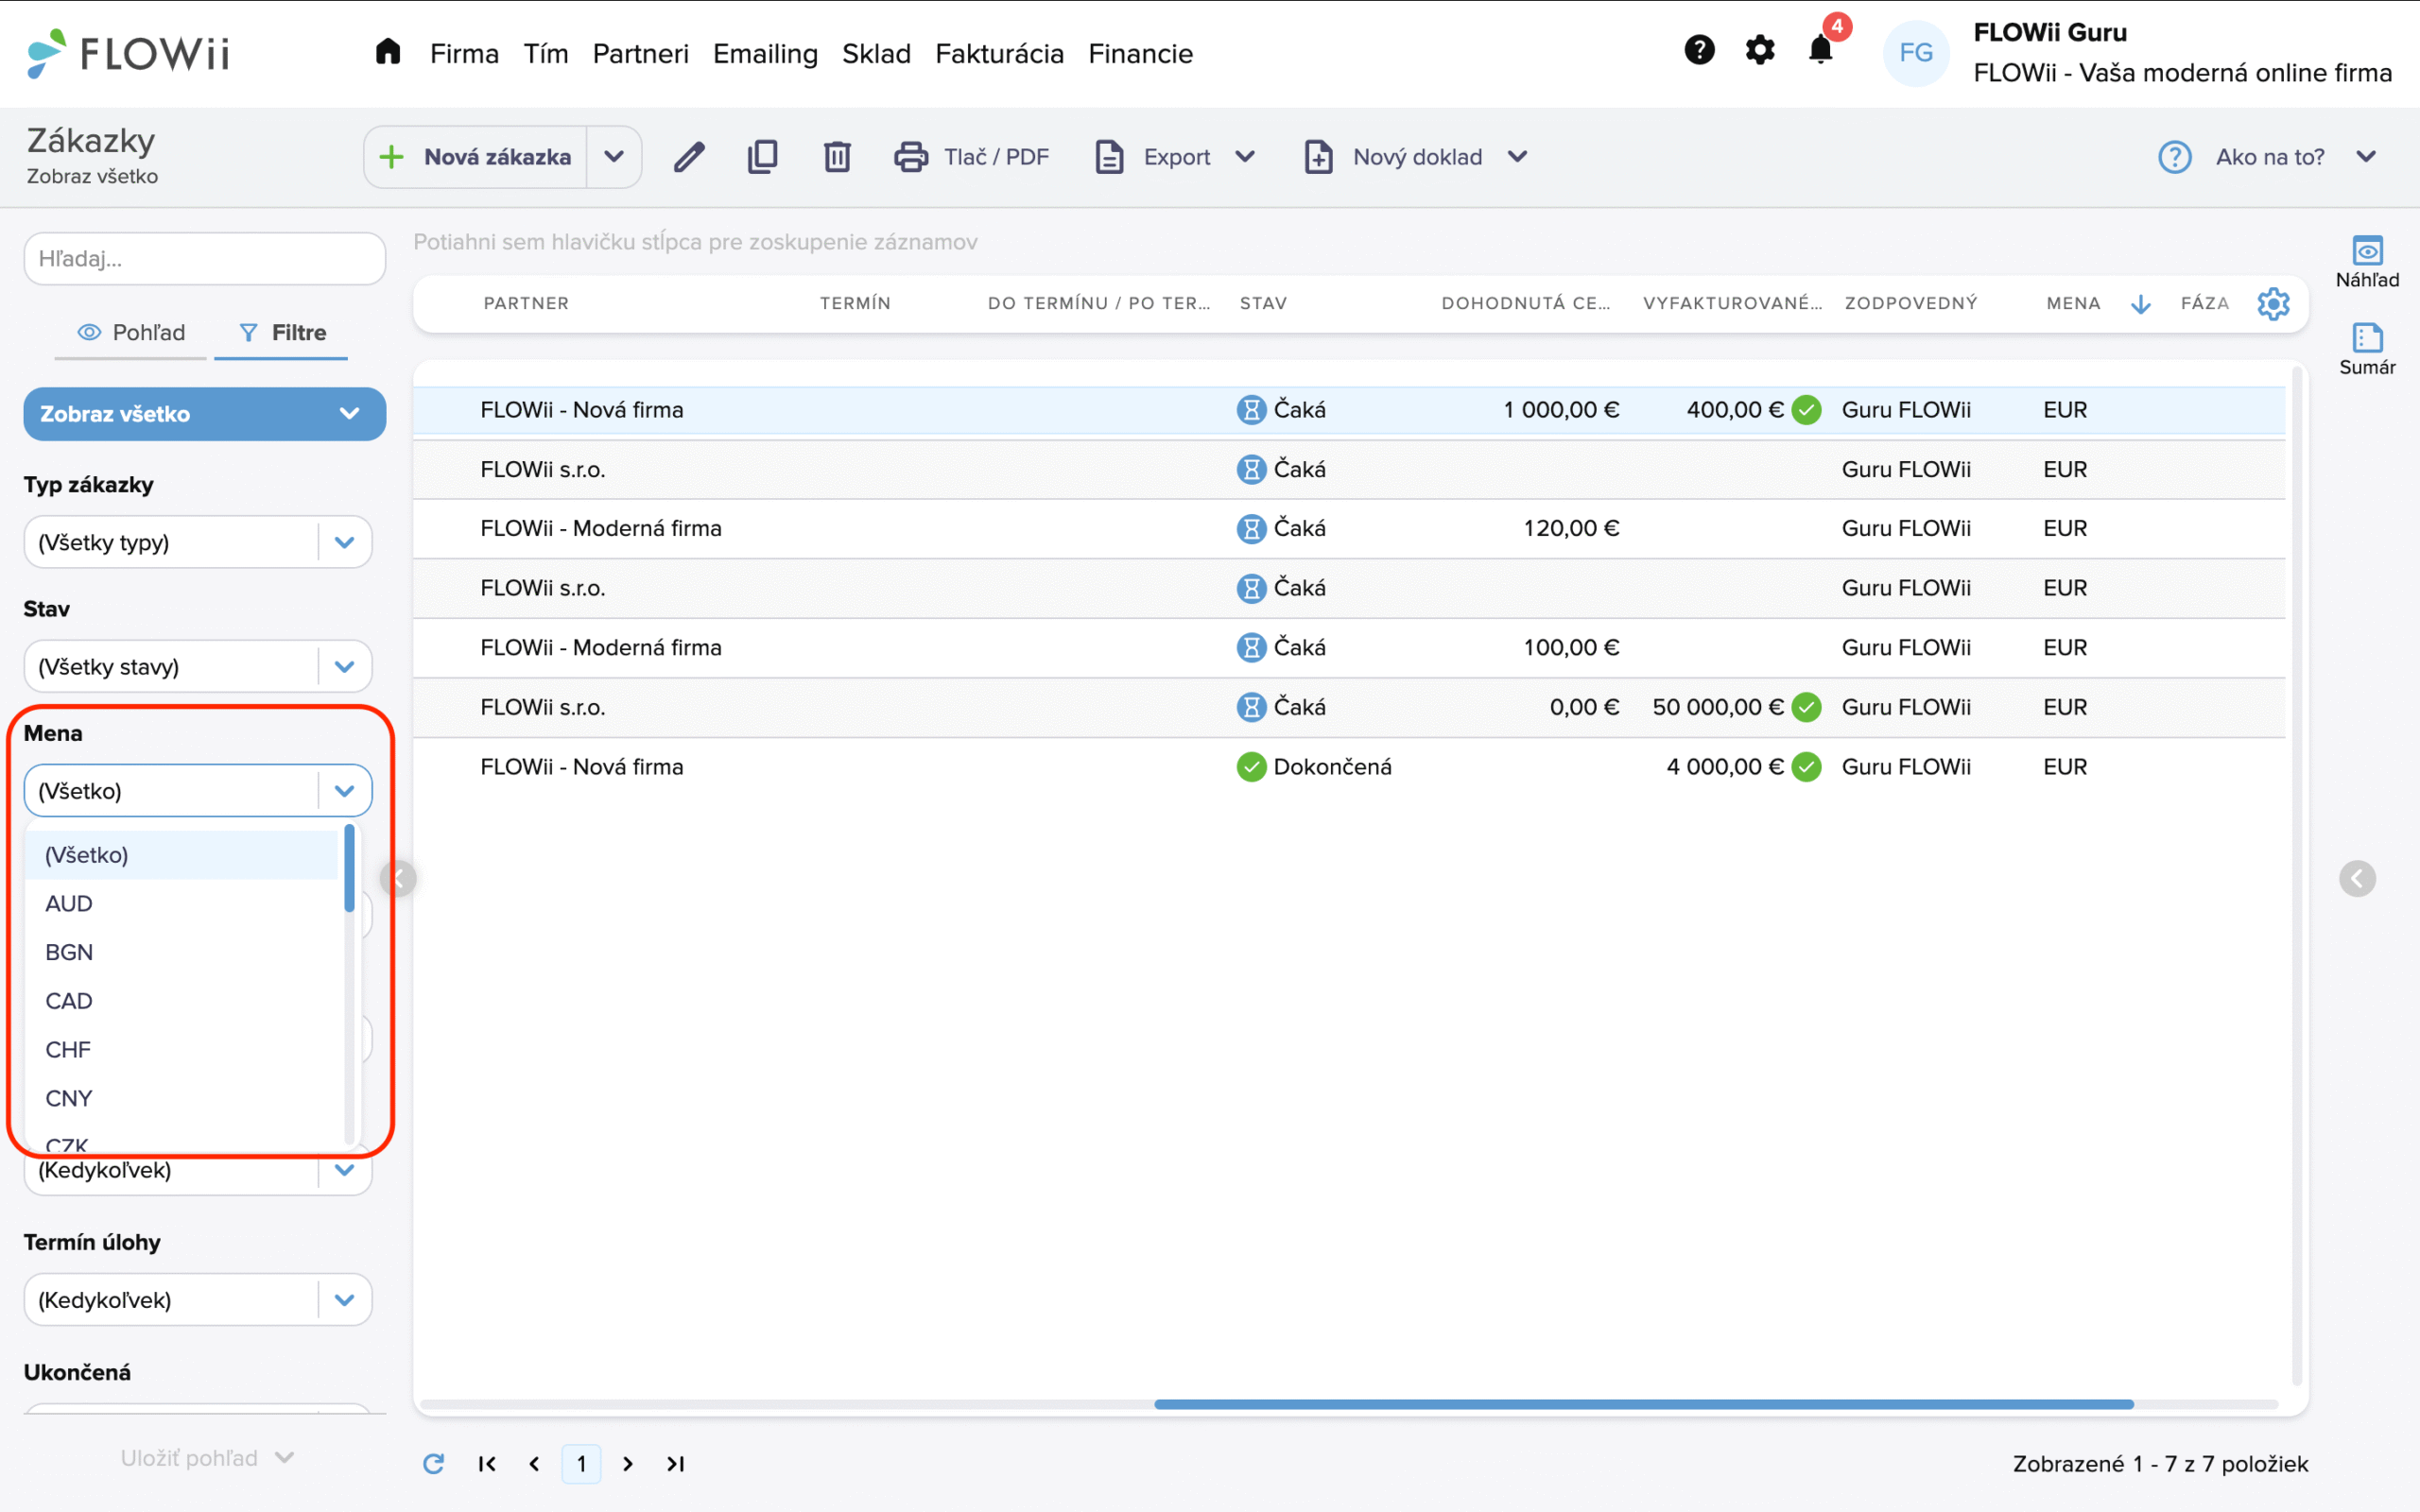Image resolution: width=2420 pixels, height=1512 pixels.
Task: Open Uložiť pohľad save view option
Action: click(206, 1459)
